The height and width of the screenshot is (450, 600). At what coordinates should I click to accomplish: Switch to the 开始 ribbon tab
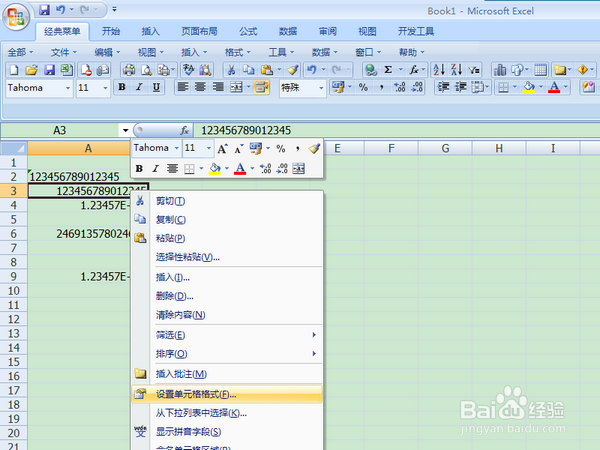coord(111,31)
